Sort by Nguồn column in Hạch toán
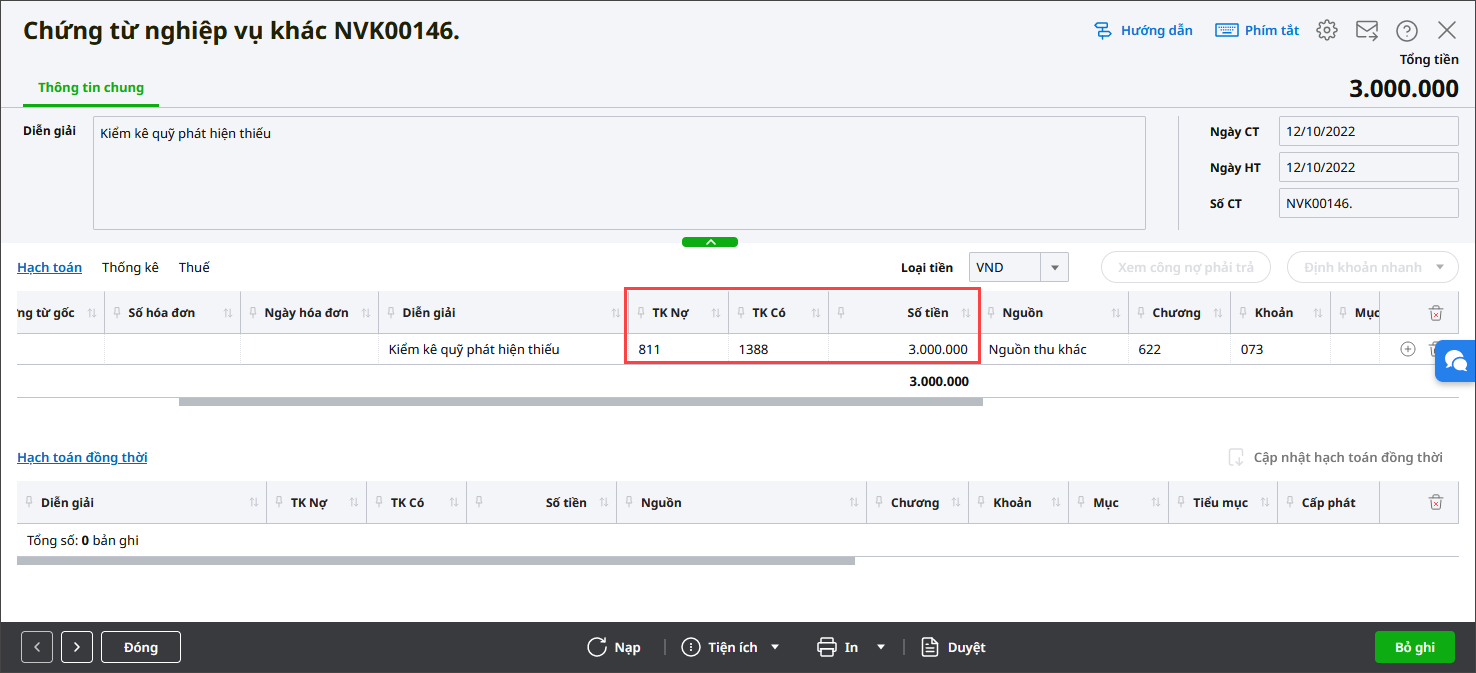This screenshot has height=673, width=1476. tap(1116, 313)
